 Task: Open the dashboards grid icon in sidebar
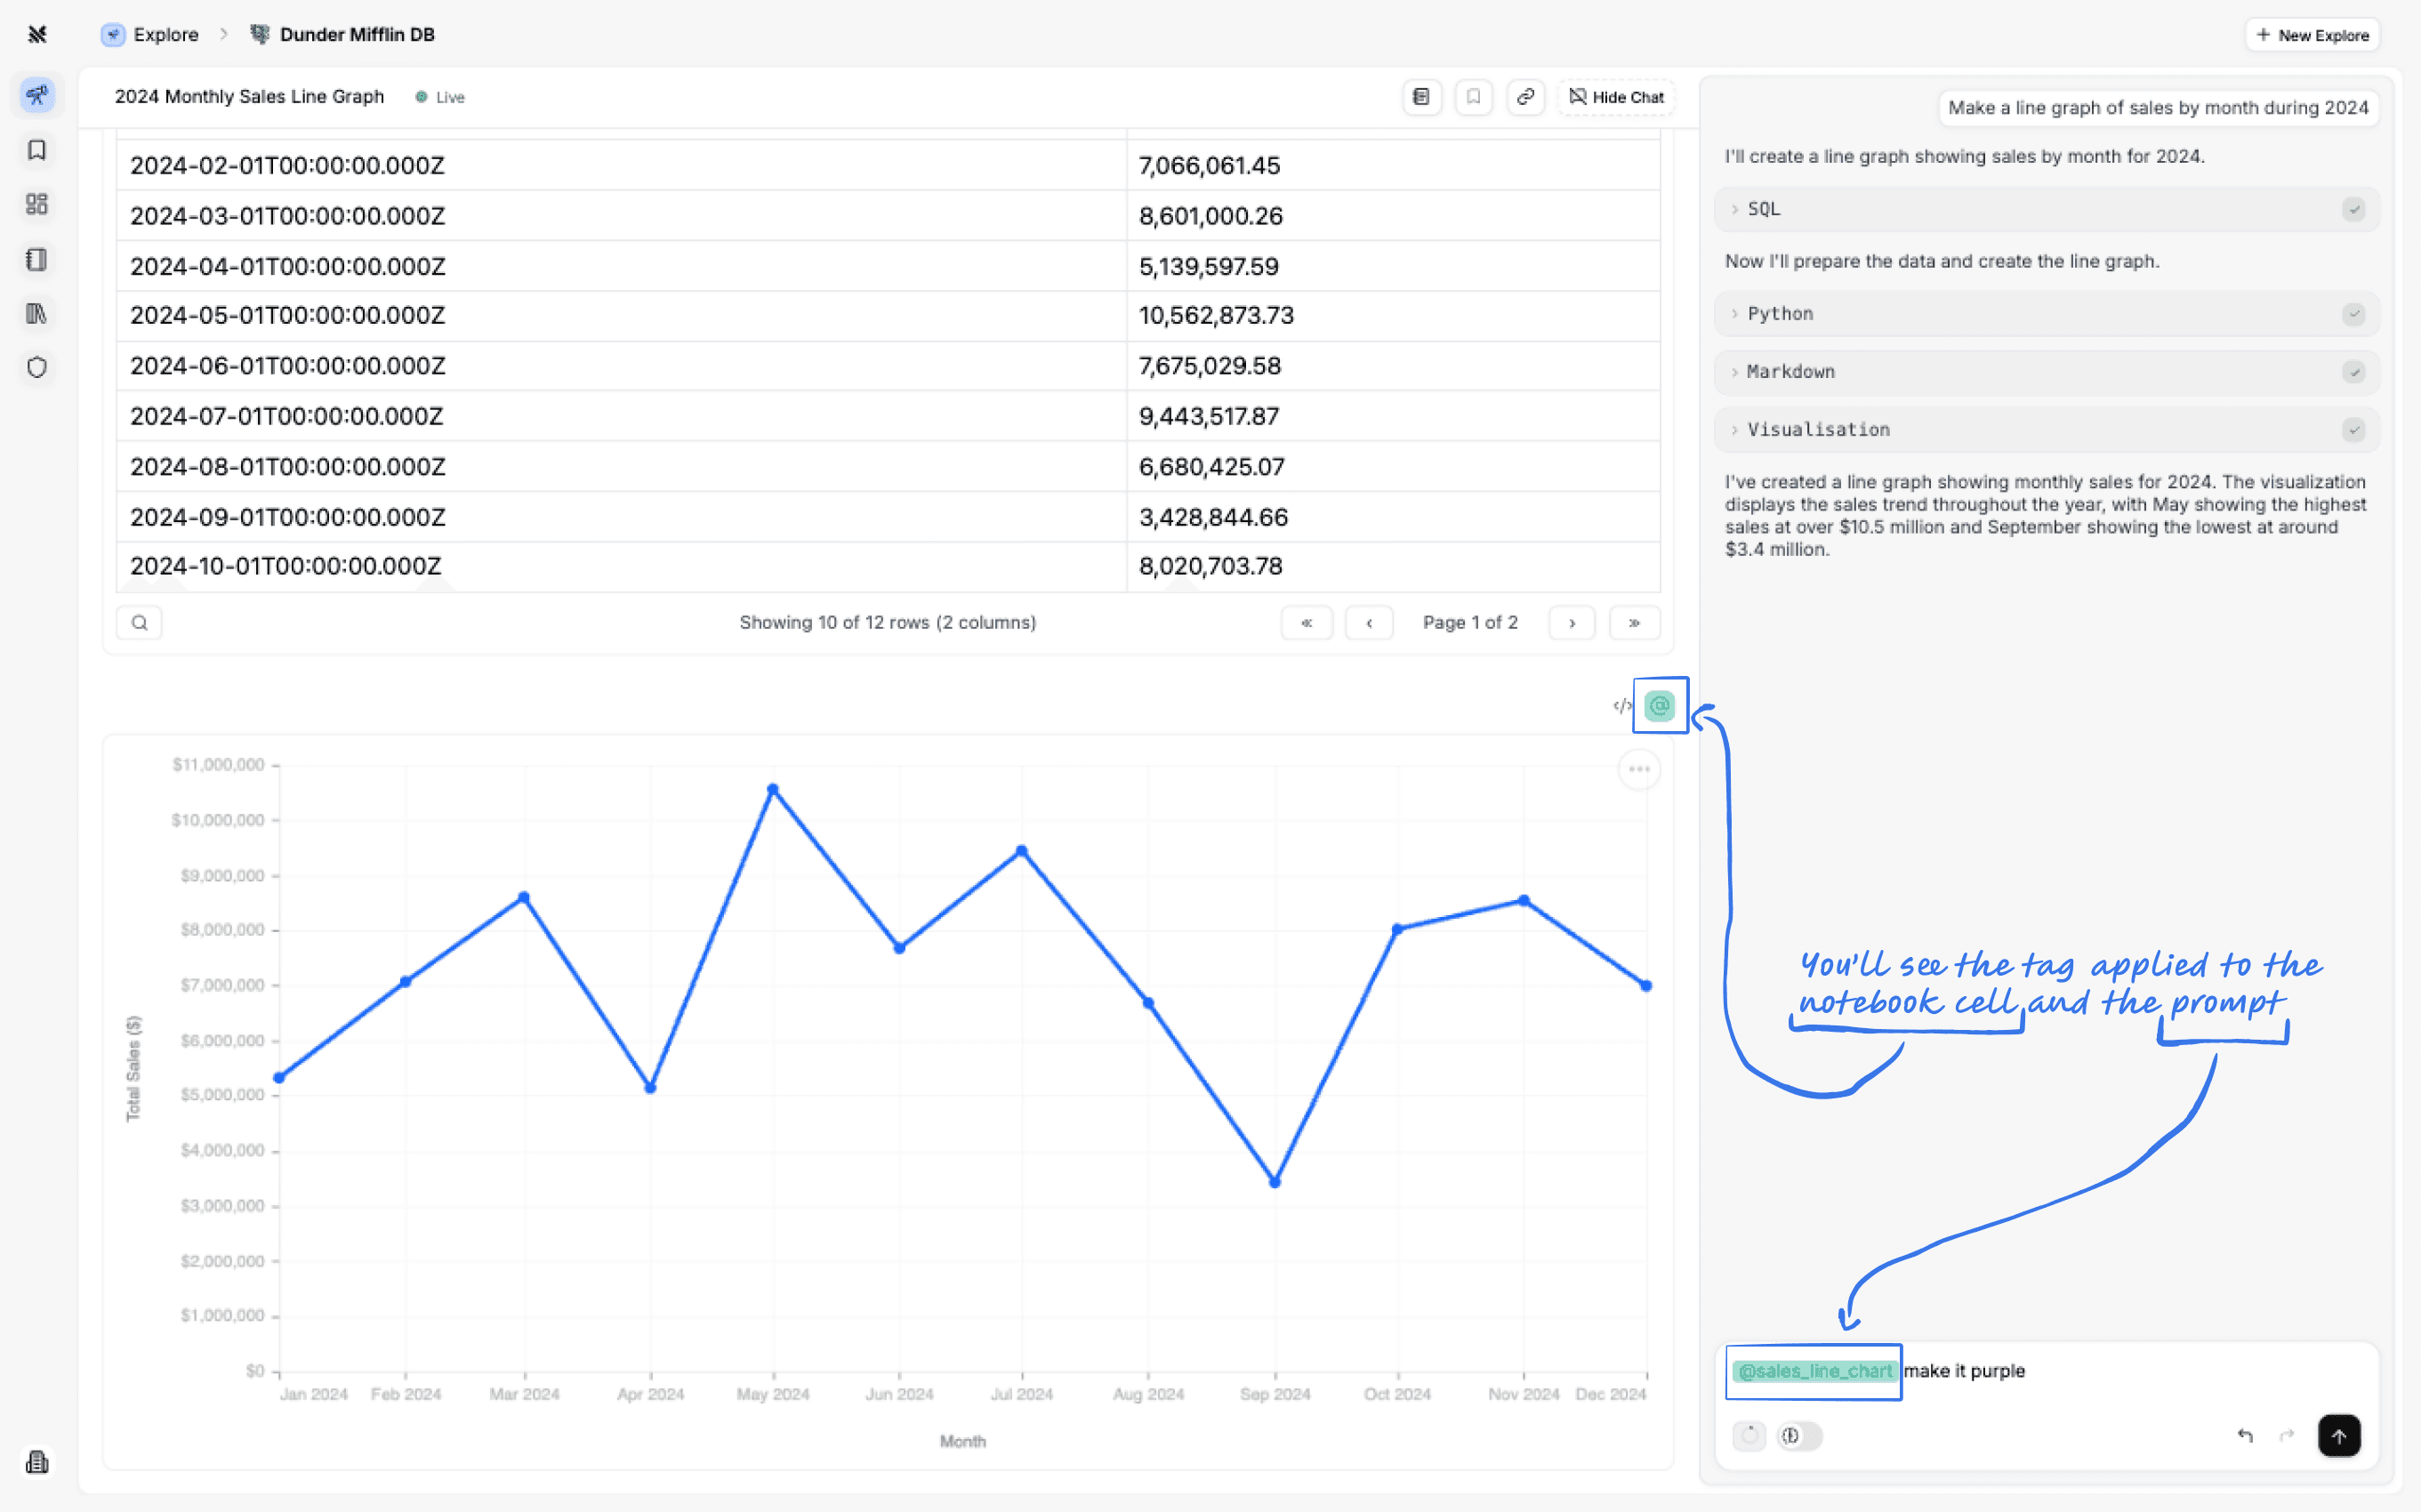(x=37, y=204)
